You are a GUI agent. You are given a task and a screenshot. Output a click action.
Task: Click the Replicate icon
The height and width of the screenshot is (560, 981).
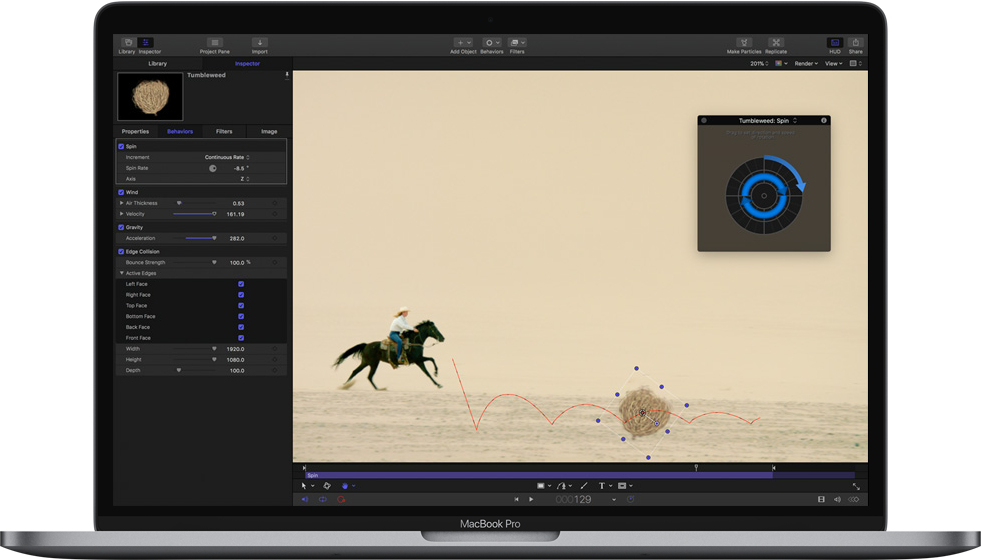tap(776, 43)
